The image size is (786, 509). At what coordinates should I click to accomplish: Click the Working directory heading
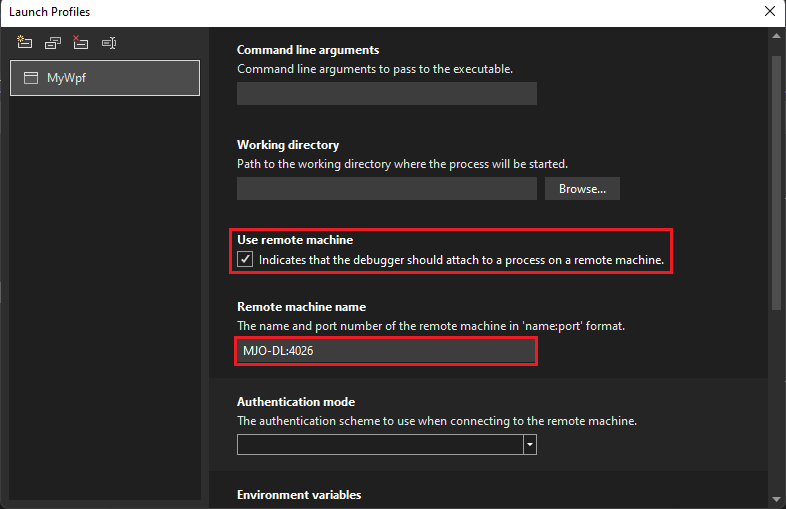coord(288,145)
